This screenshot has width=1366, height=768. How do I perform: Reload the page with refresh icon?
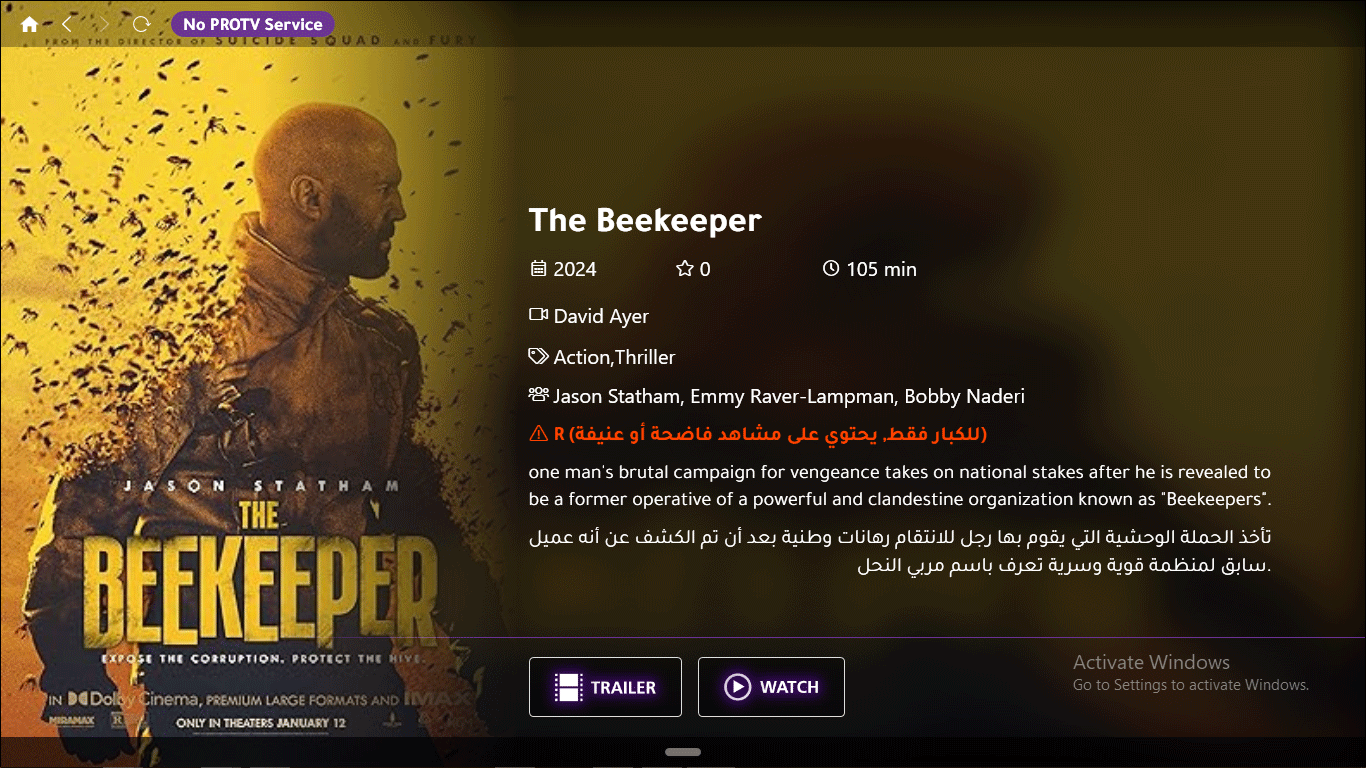pyautogui.click(x=141, y=24)
